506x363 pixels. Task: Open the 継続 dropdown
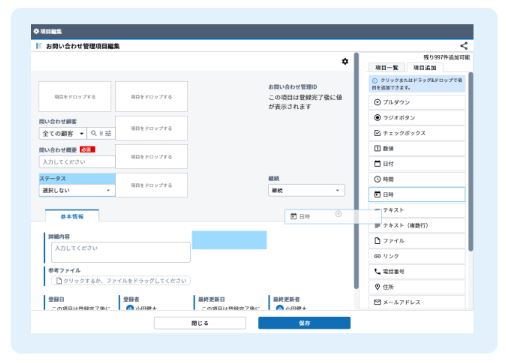coord(306,190)
